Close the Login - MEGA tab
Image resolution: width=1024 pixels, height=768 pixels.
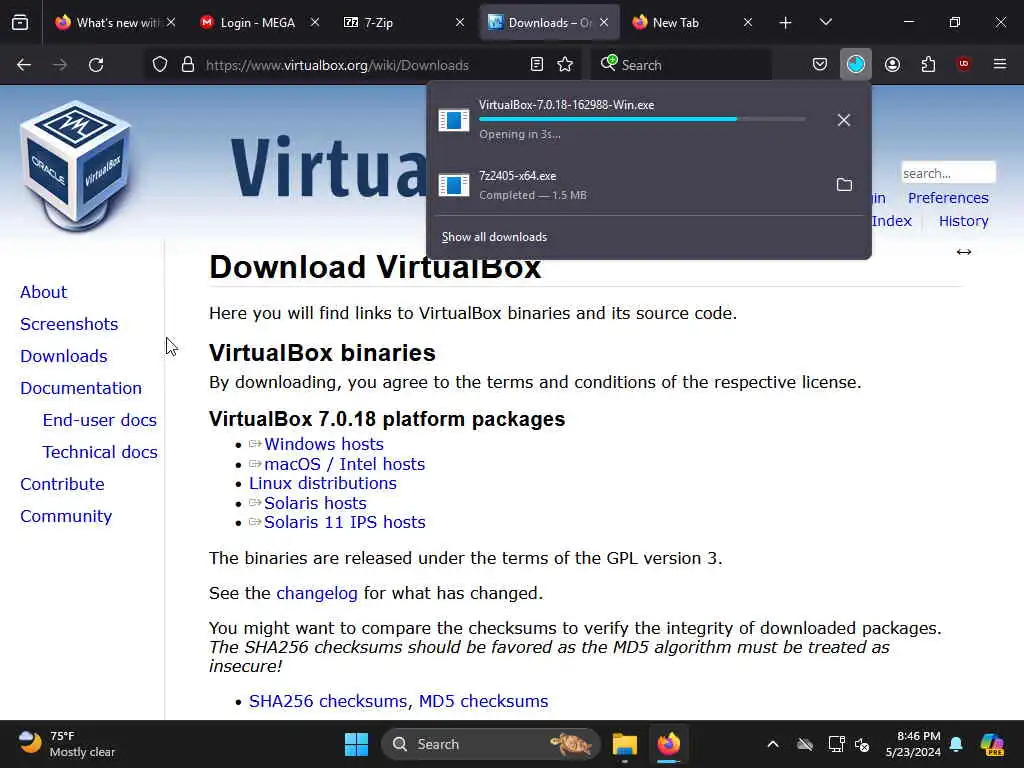(x=315, y=23)
